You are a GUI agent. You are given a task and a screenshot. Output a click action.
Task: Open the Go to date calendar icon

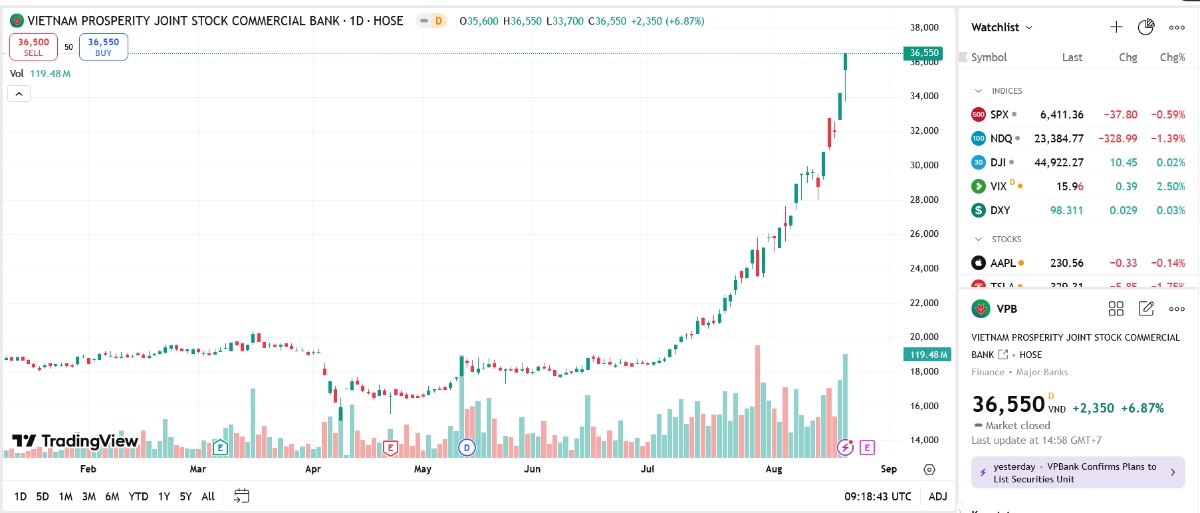tap(241, 496)
